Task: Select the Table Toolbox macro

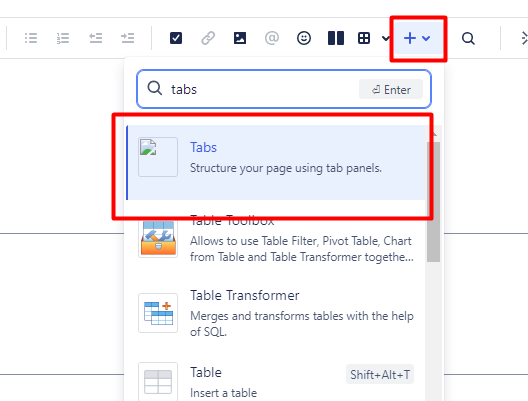Action: [x=276, y=238]
